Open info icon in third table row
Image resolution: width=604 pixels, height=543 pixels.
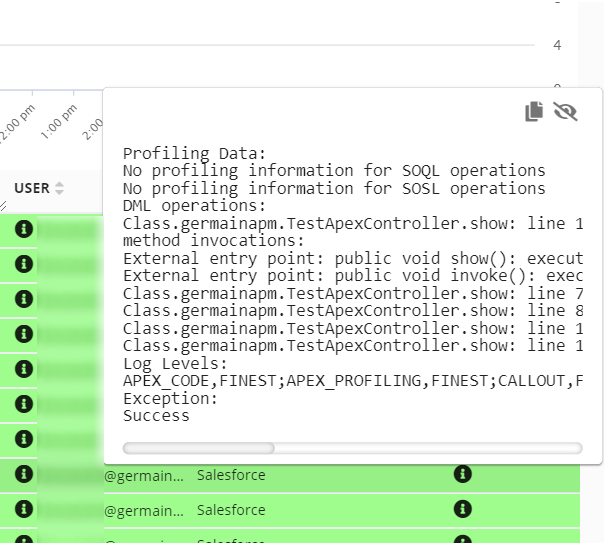tap(24, 299)
